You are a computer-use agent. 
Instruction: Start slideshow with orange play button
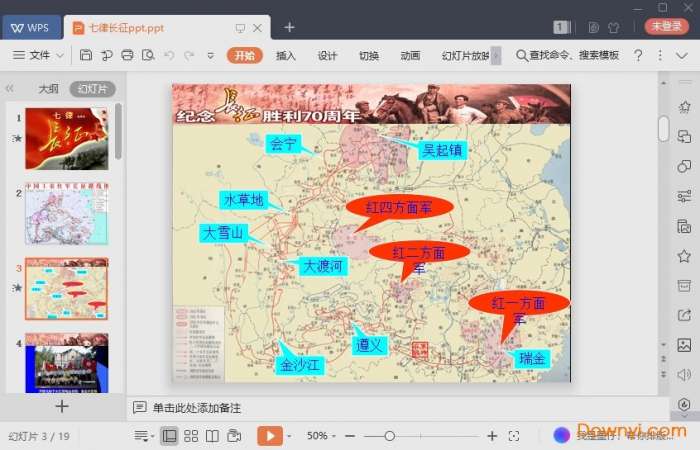tap(270, 436)
